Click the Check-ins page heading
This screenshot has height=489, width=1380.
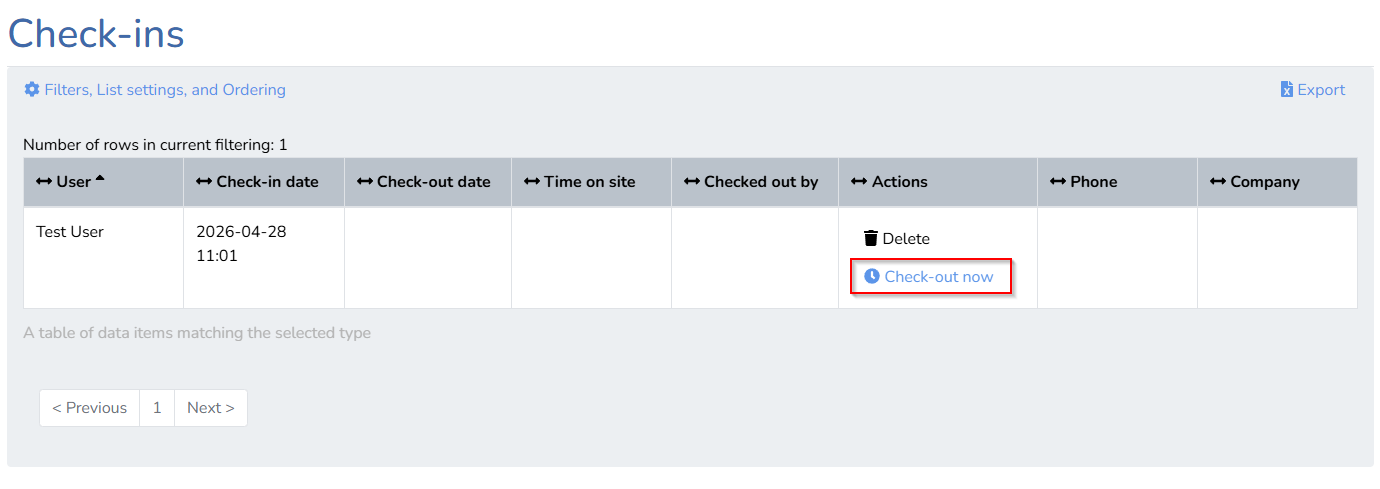click(x=96, y=33)
